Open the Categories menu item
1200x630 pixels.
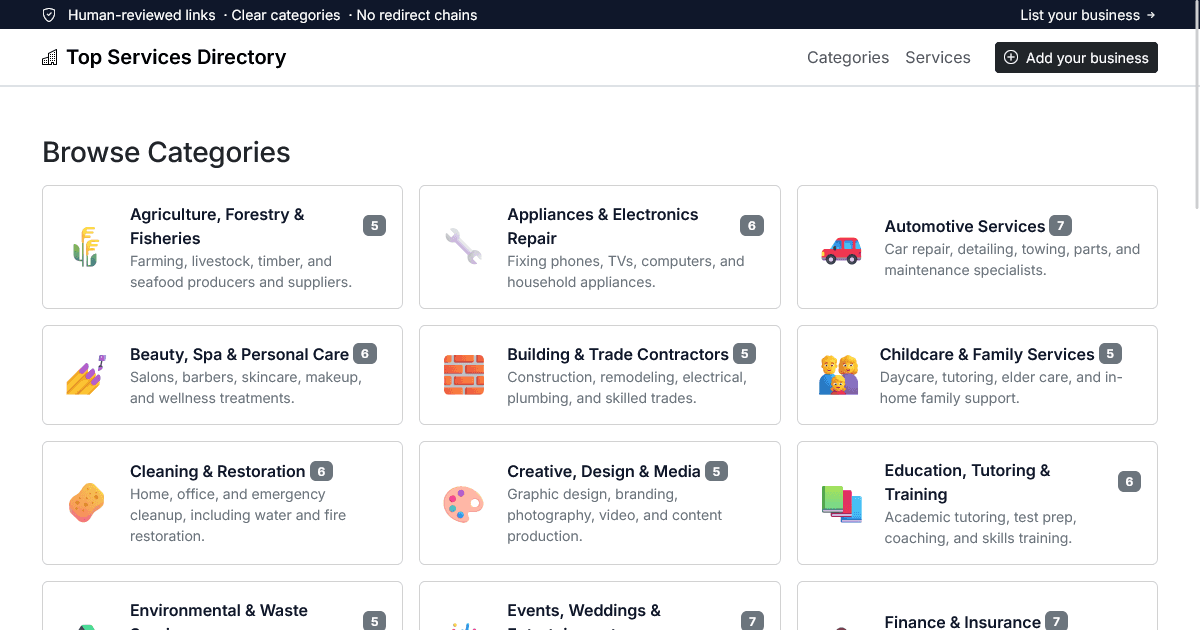[848, 57]
